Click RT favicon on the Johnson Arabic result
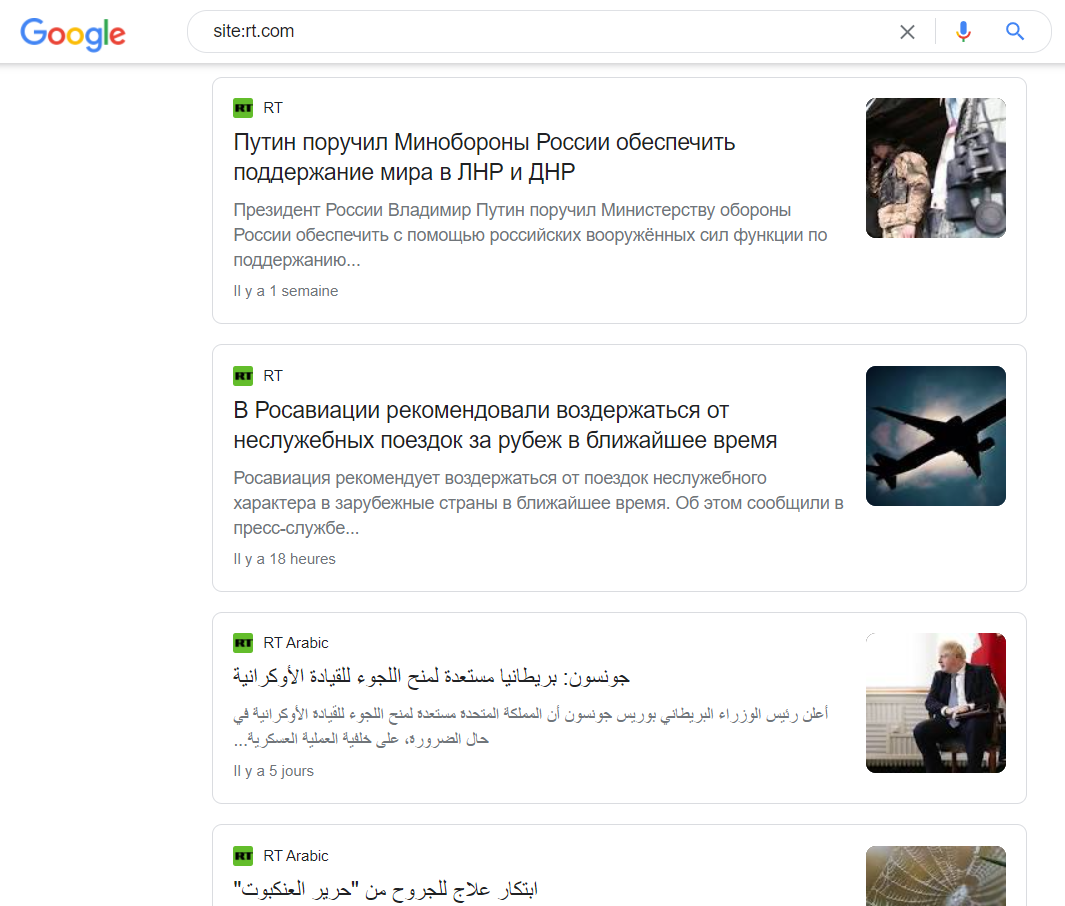The width and height of the screenshot is (1065, 906). pos(243,642)
